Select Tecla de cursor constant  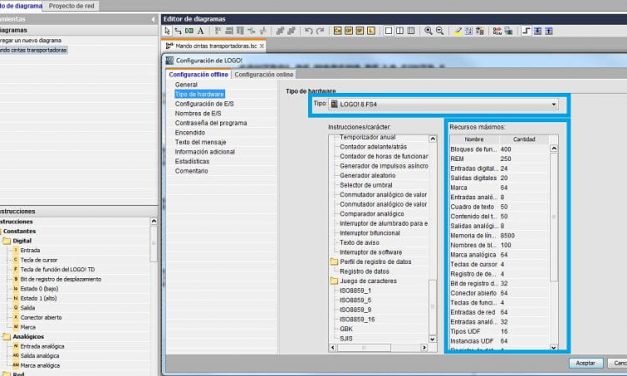pos(39,260)
